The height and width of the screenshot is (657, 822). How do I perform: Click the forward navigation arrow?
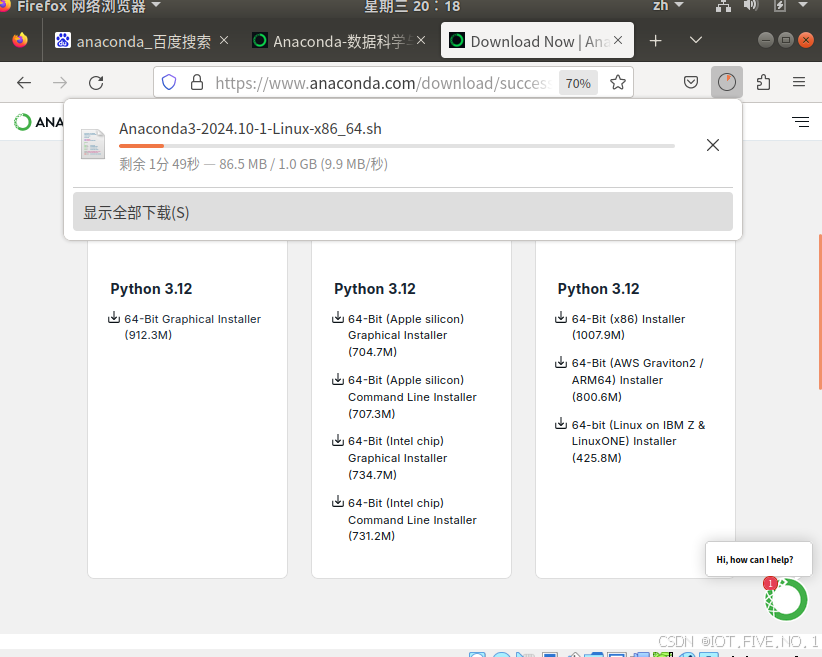click(x=60, y=83)
